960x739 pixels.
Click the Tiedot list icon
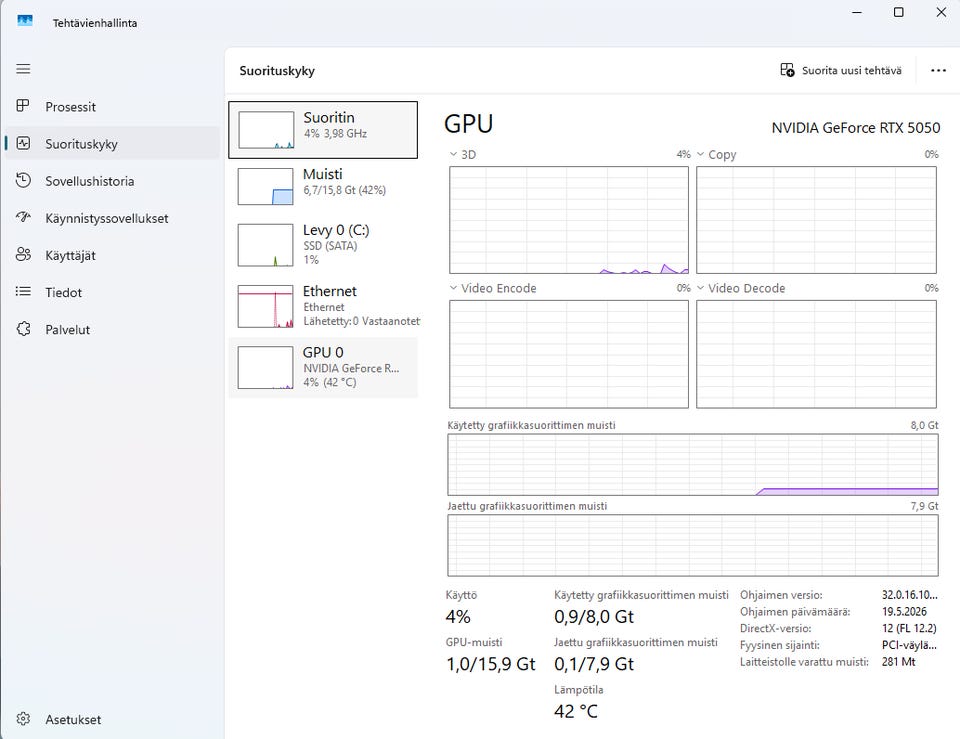tap(23, 291)
